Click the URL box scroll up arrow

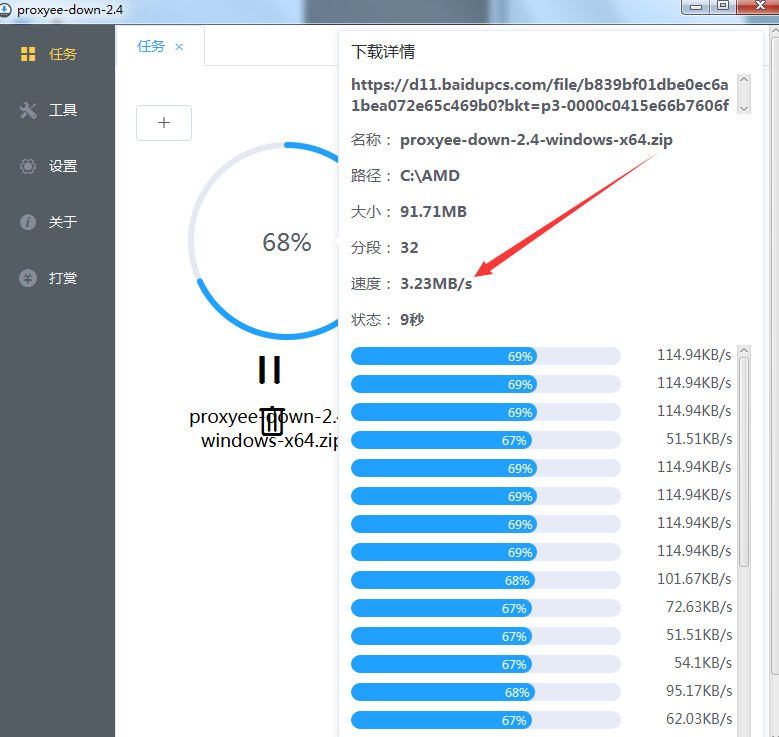click(744, 80)
